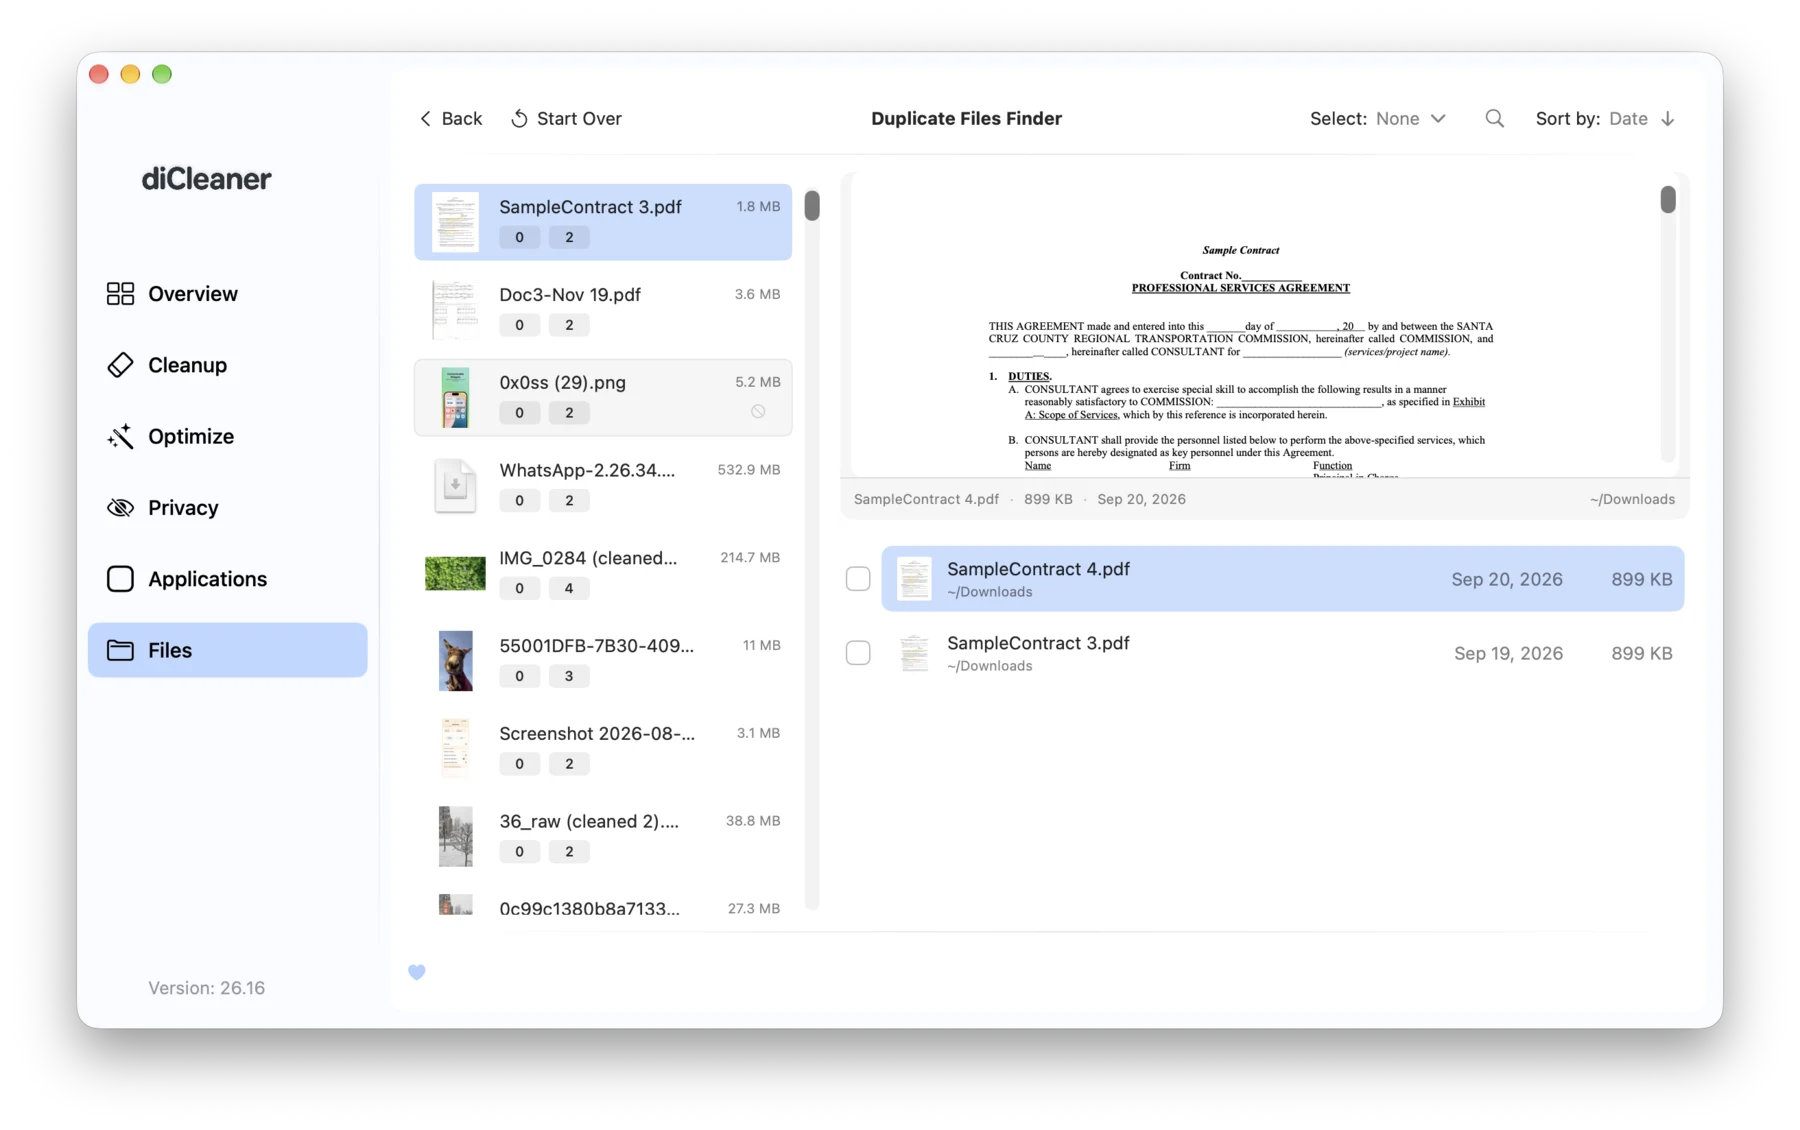The image size is (1800, 1130).
Task: Click the IMG_0284 green thumbnail
Action: click(x=455, y=573)
